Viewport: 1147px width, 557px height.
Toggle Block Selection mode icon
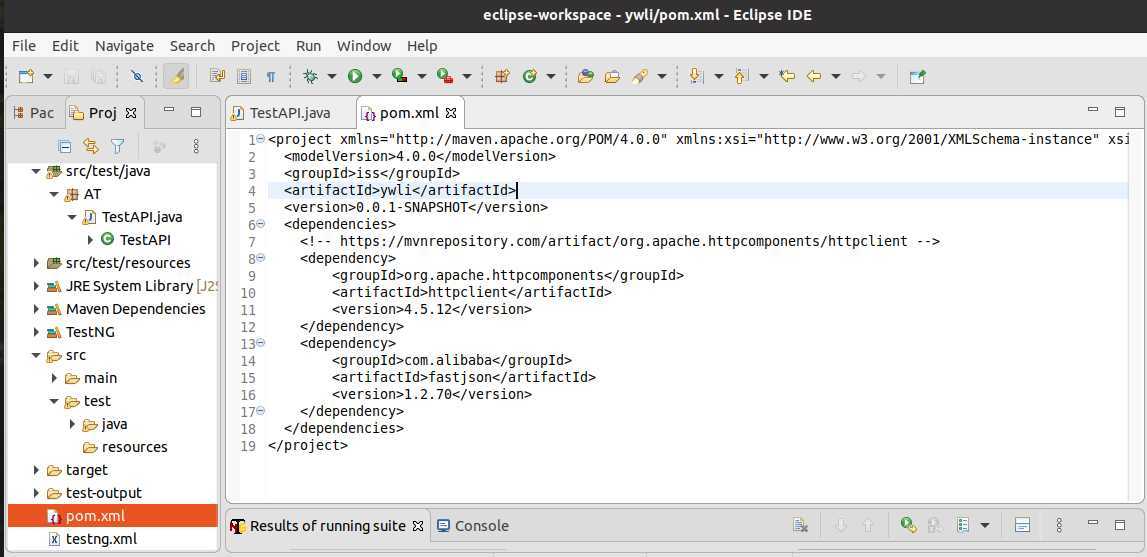pos(244,76)
